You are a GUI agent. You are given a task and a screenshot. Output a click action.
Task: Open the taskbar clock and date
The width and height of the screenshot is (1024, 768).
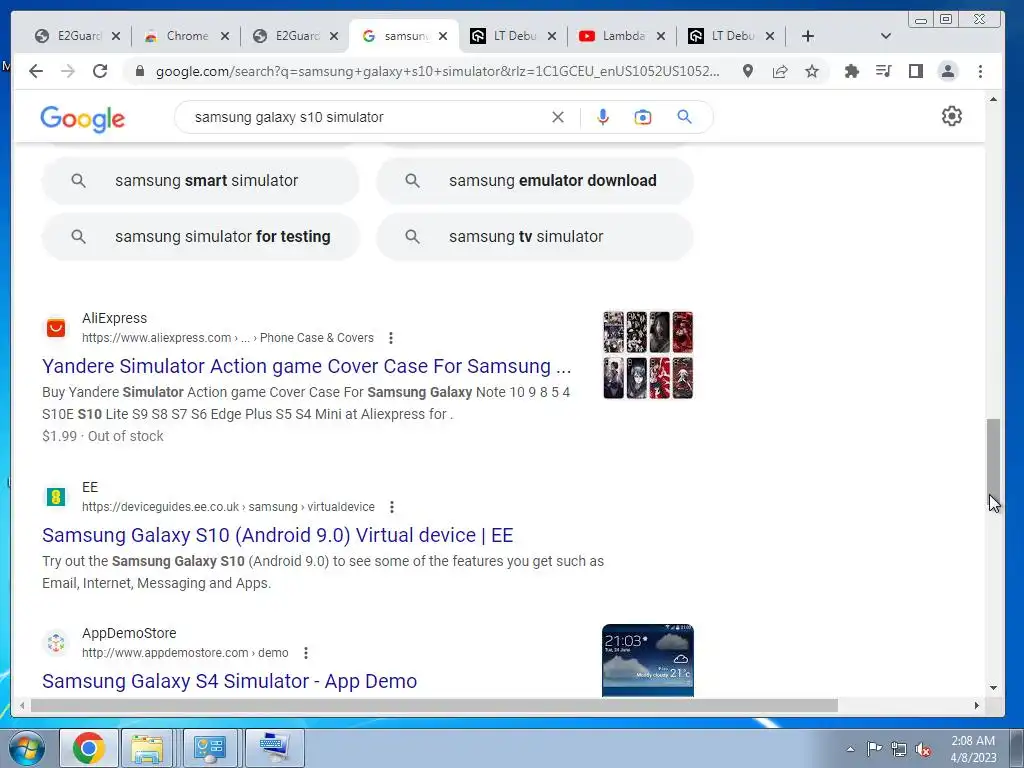973,749
